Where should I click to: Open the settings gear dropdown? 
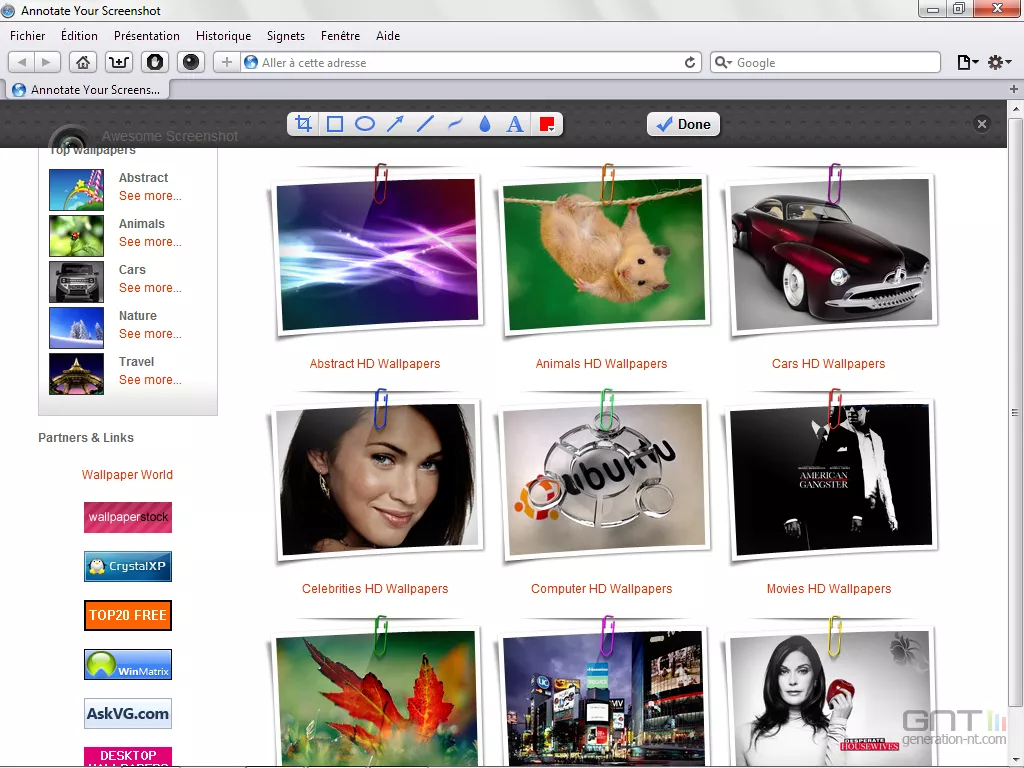click(997, 62)
